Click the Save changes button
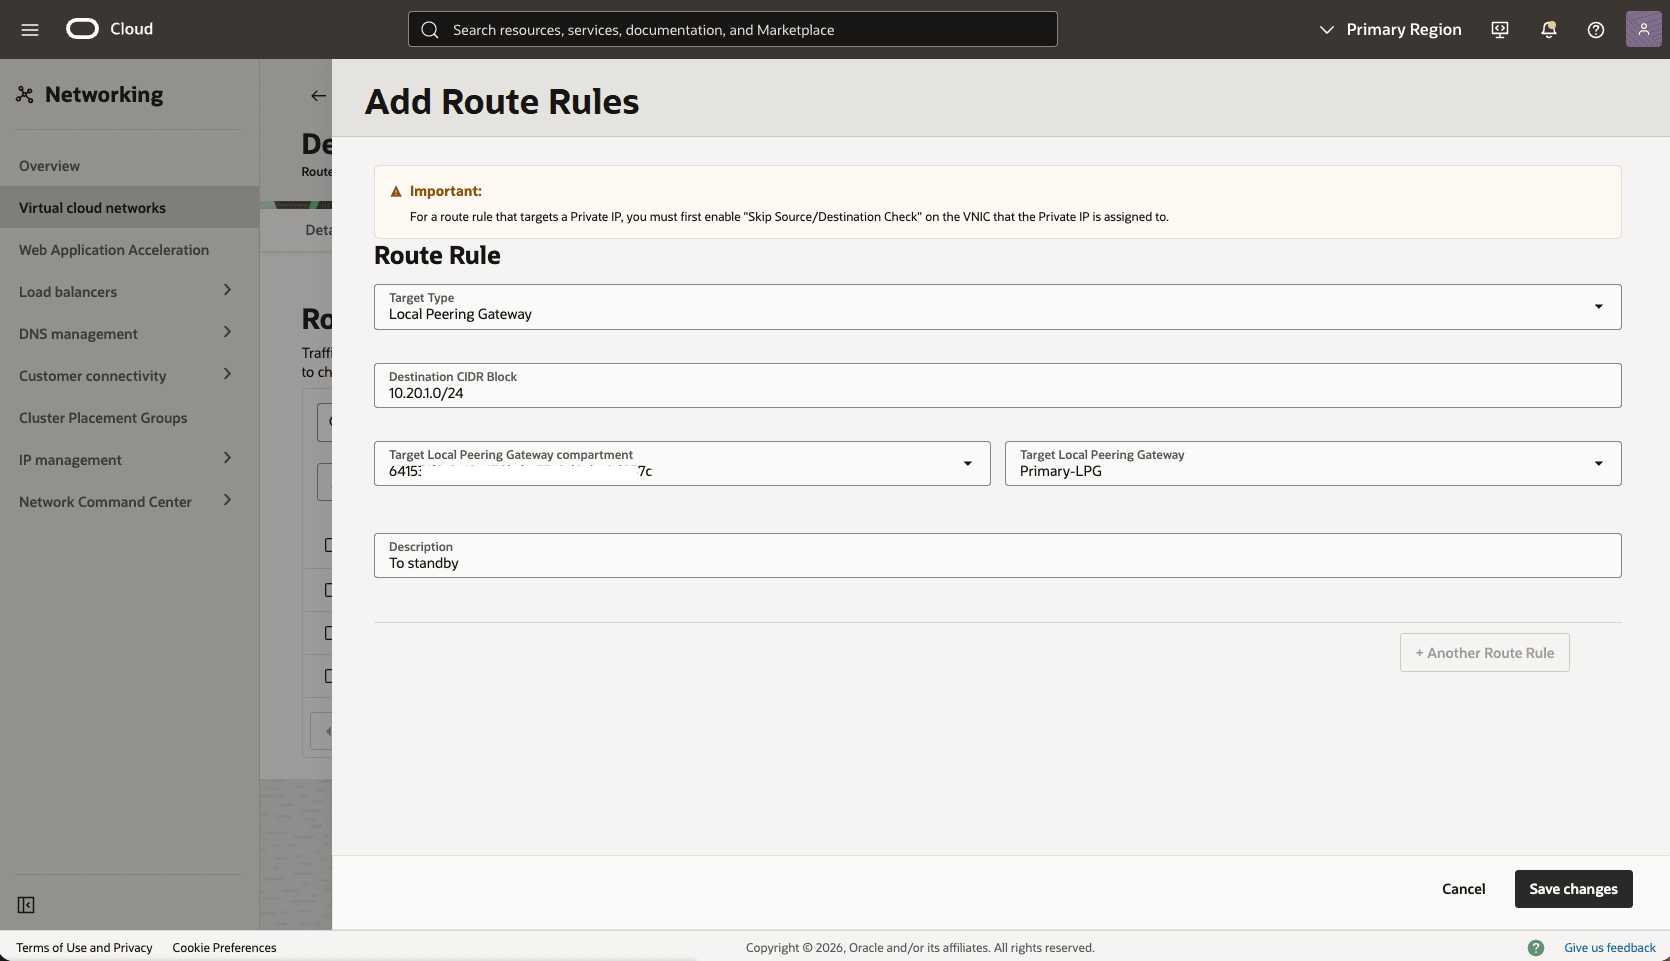 click(x=1573, y=888)
